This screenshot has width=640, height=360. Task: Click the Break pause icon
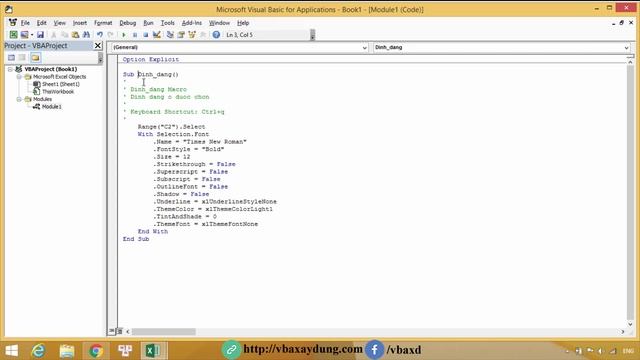click(x=135, y=35)
